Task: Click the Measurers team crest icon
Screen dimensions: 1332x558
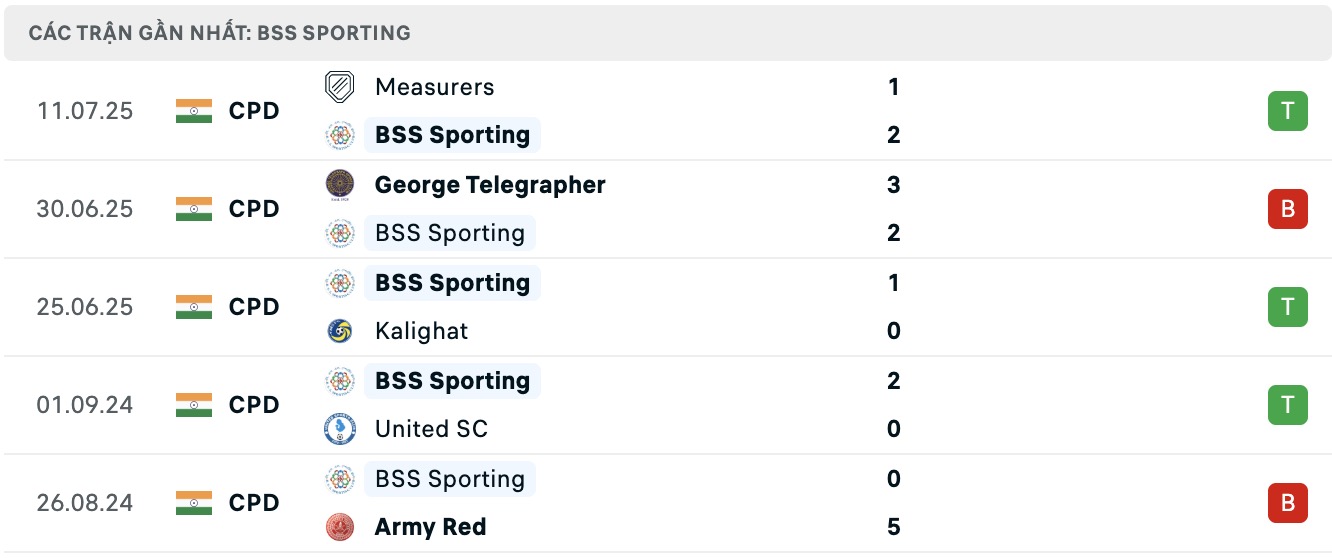Action: (x=340, y=87)
